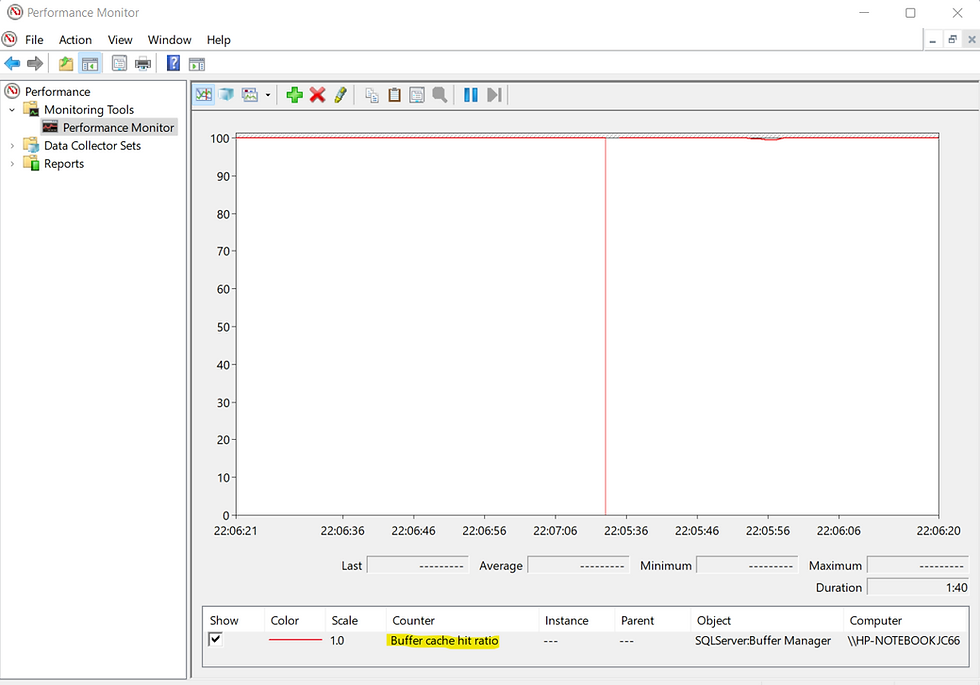Click the Duration field showing 1:40
Screen dimensions: 980x685
pos(918,587)
